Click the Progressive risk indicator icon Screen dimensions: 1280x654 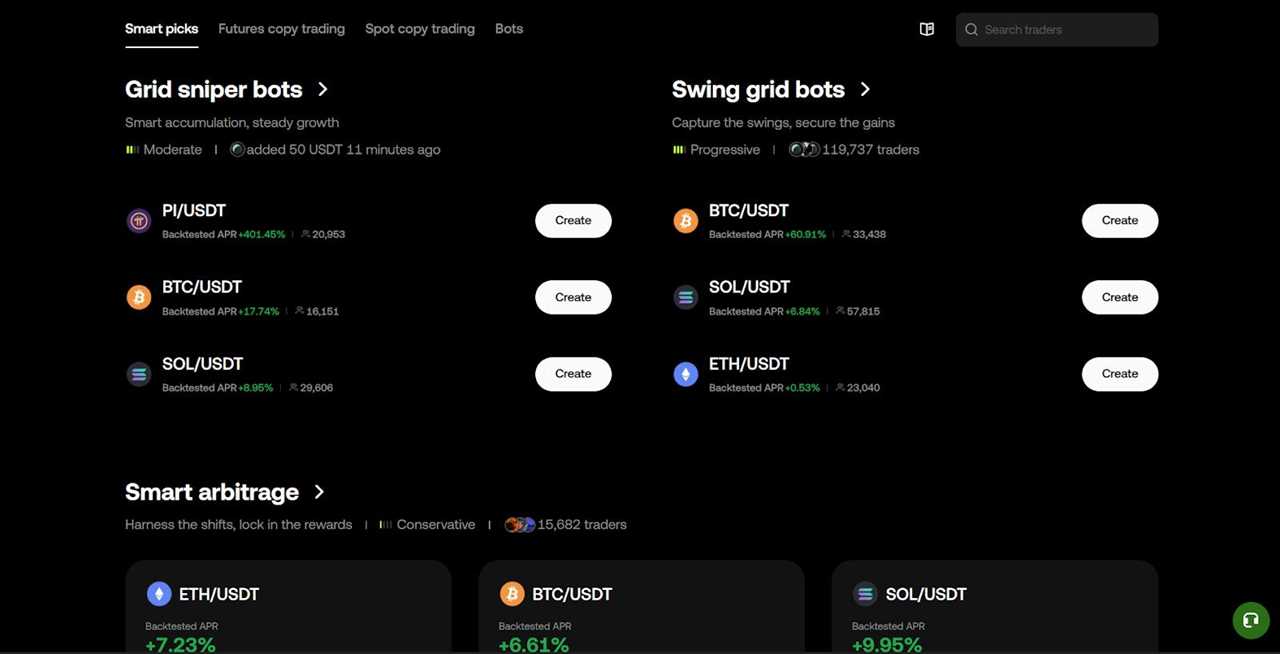tap(680, 149)
